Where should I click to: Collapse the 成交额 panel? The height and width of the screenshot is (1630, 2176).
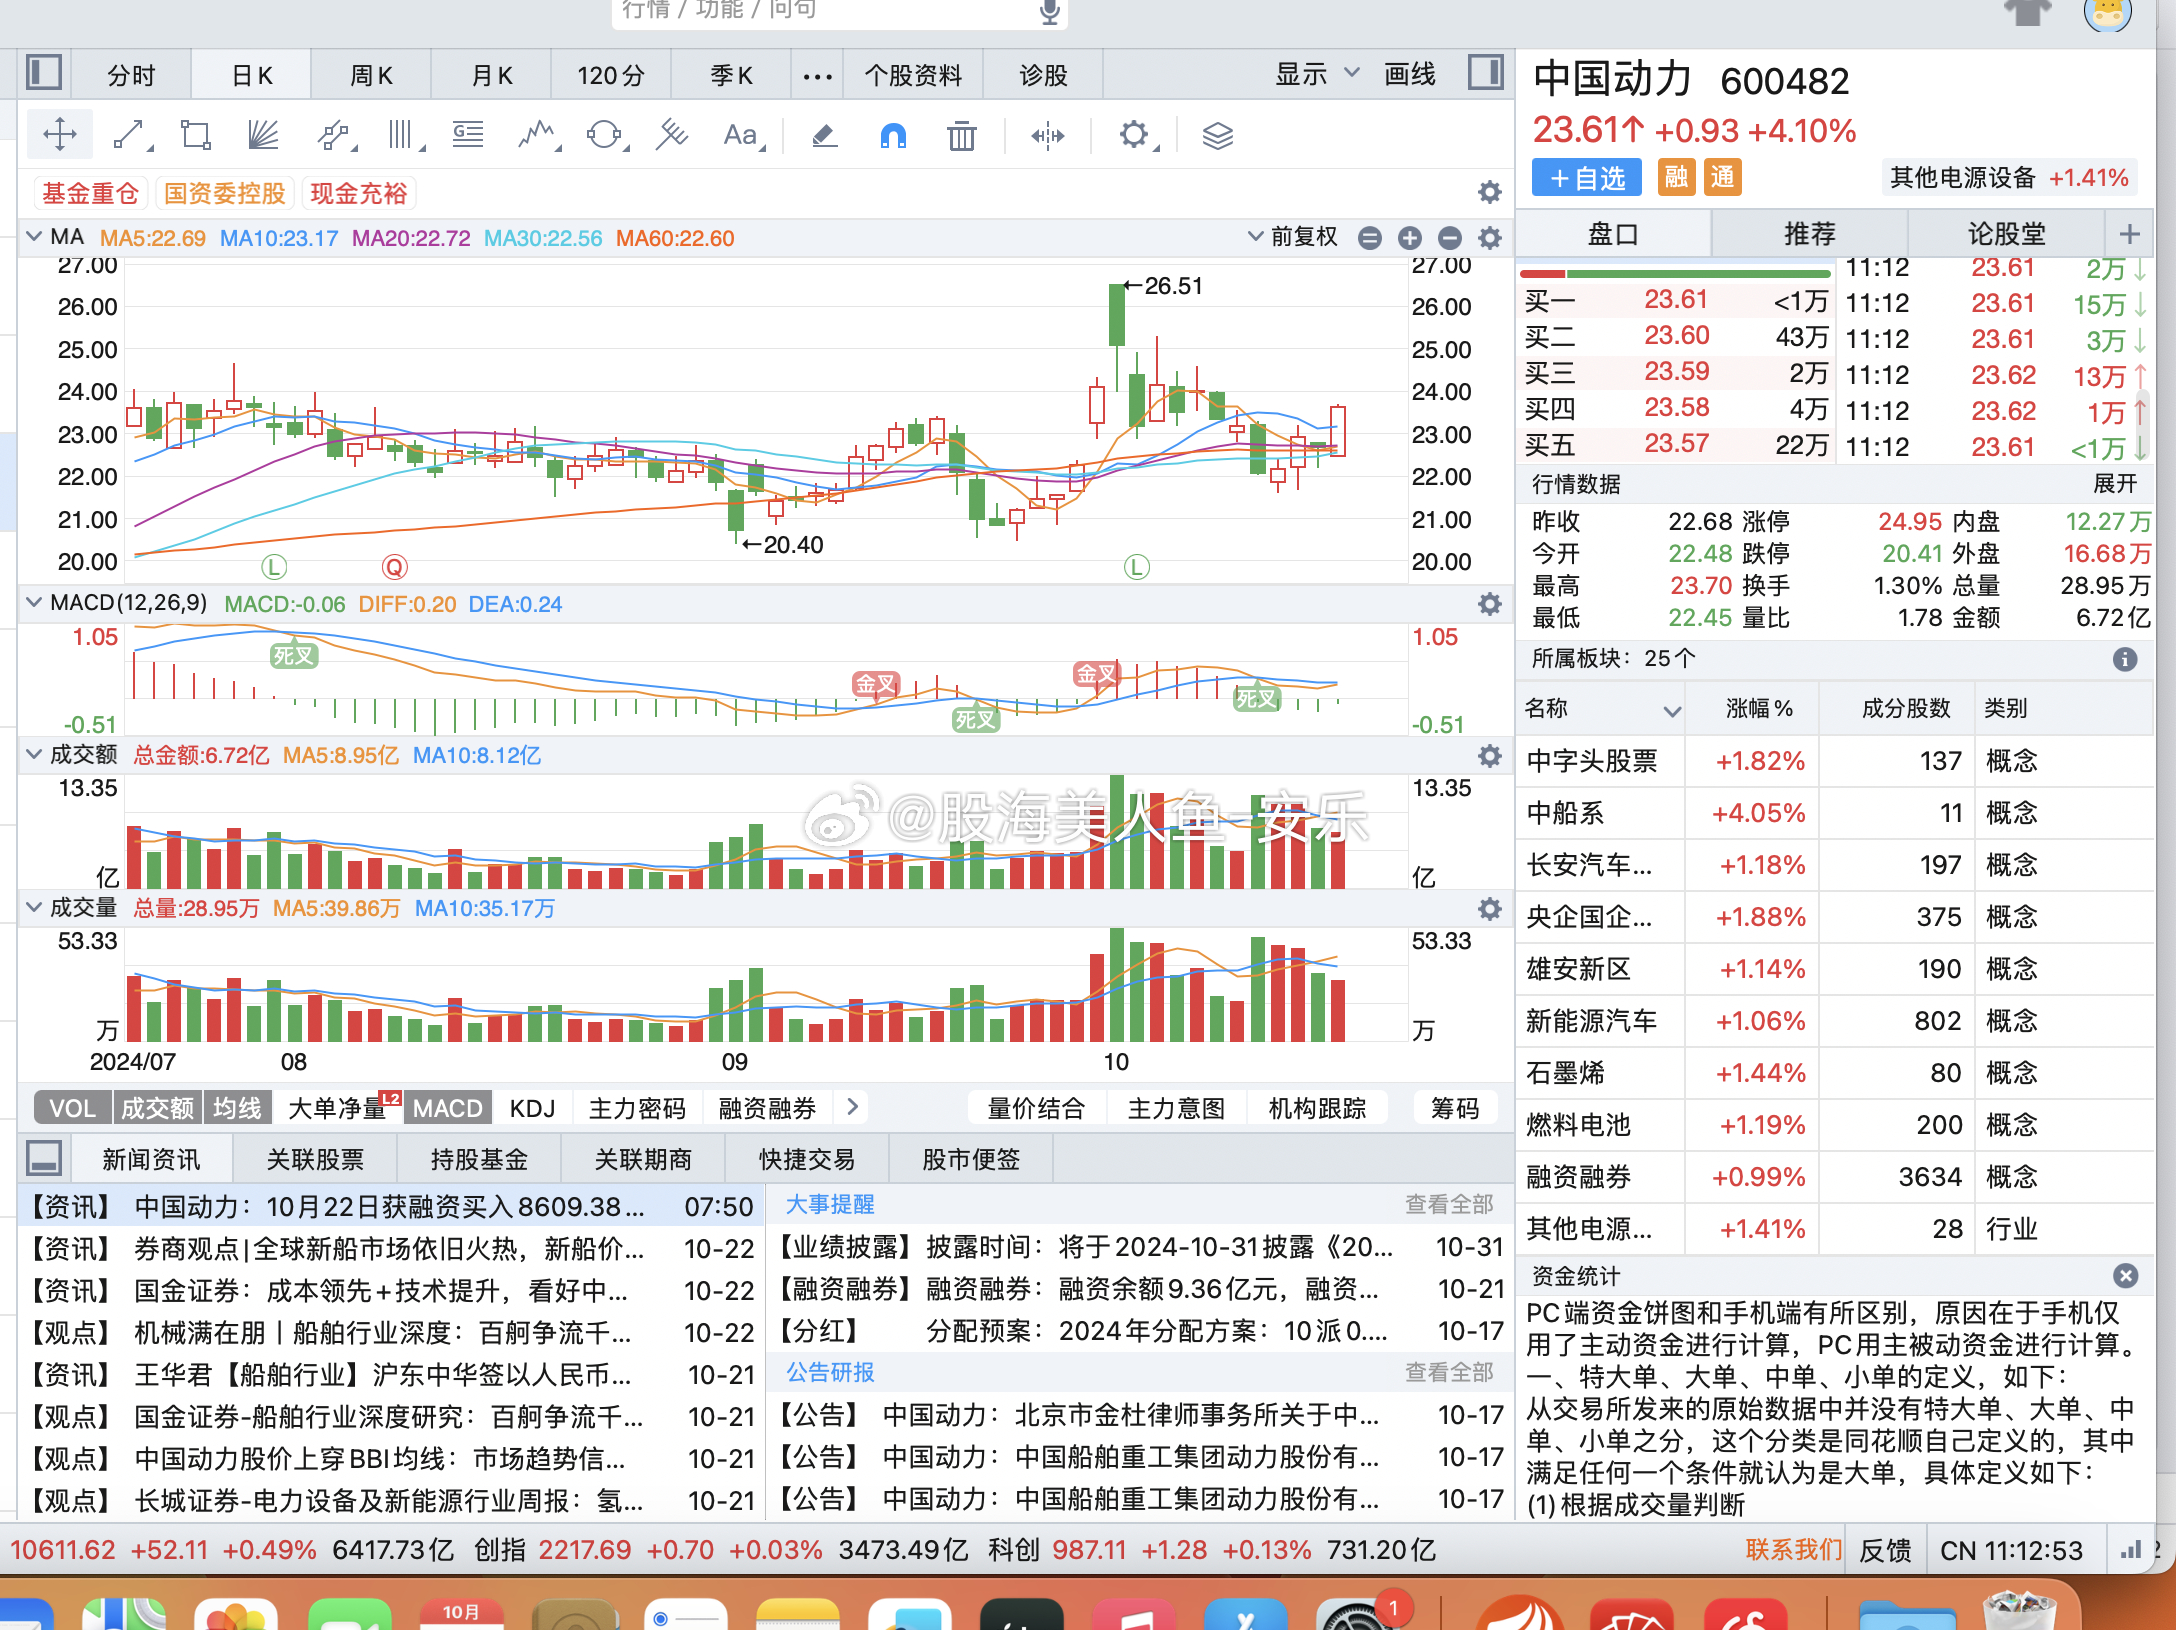tap(34, 754)
